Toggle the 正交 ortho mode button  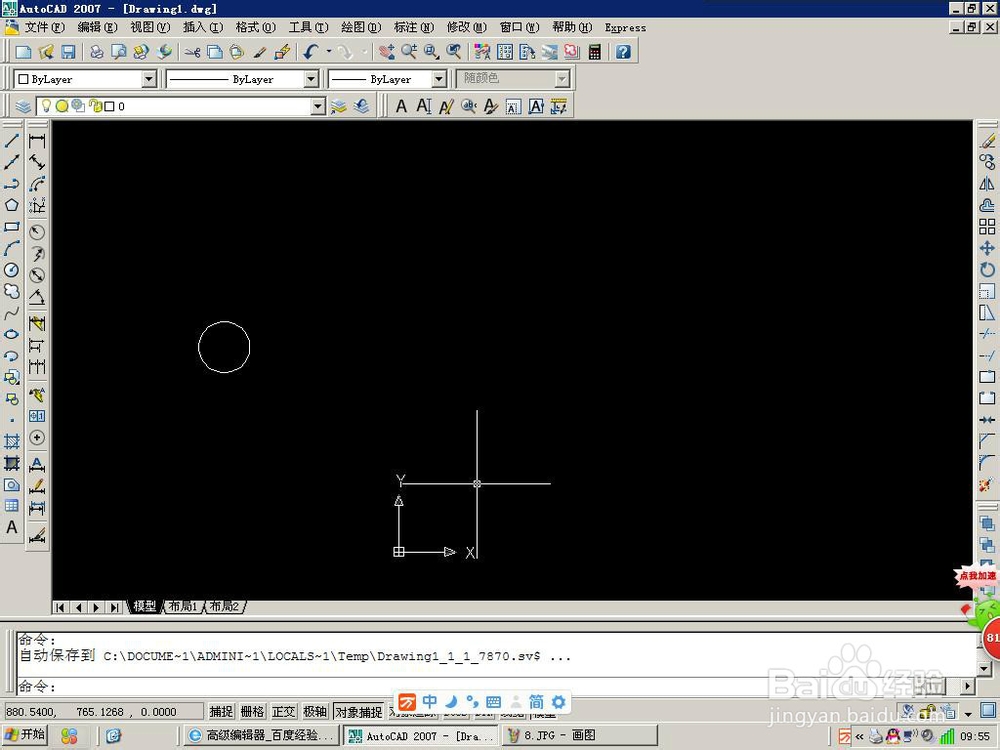pyautogui.click(x=284, y=711)
